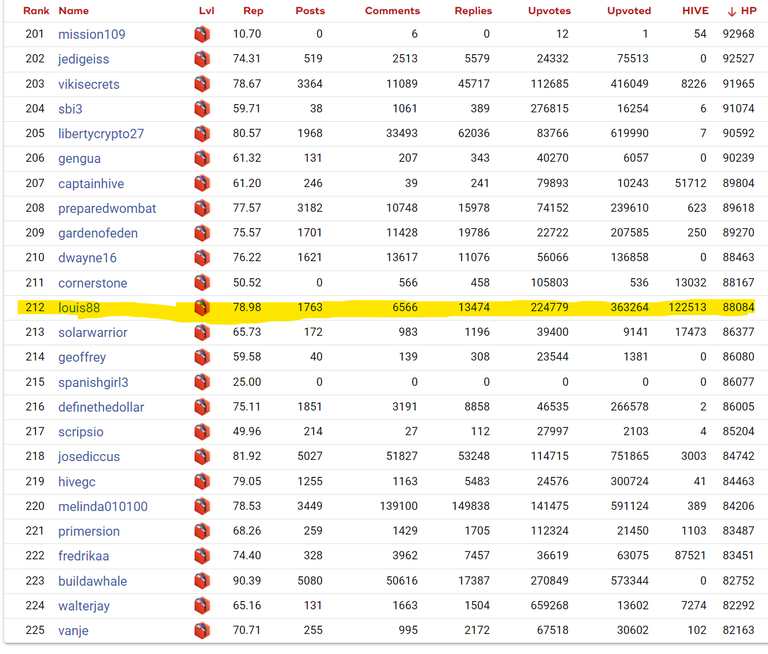Sort table by Rep column header
Image resolution: width=768 pixels, height=654 pixels.
[253, 11]
